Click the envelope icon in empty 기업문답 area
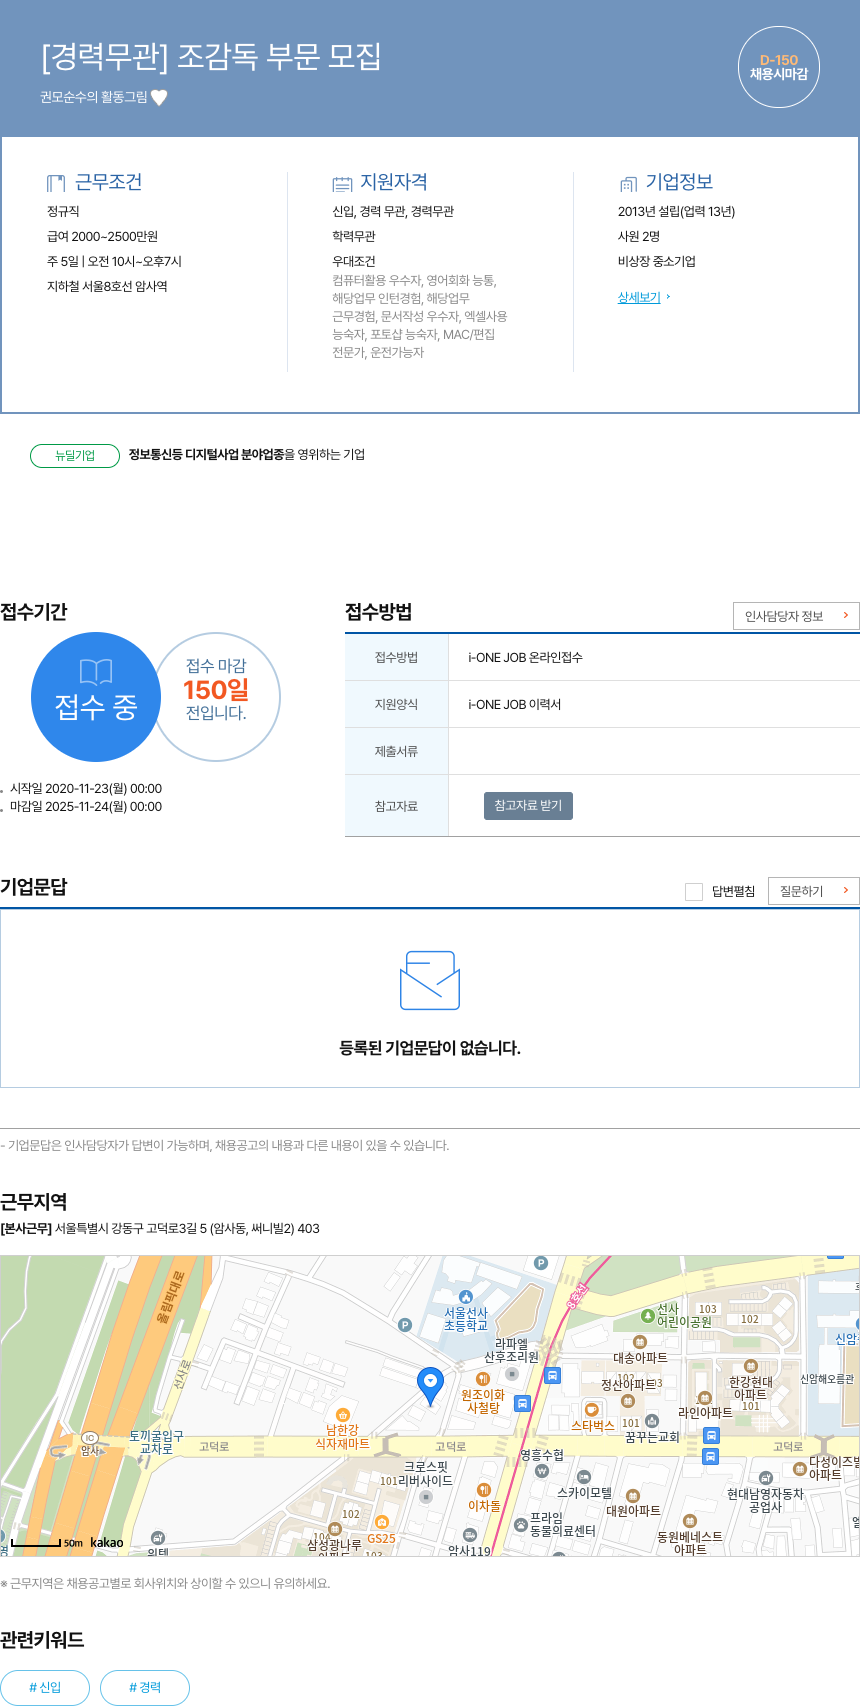This screenshot has height=1707, width=860. click(430, 980)
